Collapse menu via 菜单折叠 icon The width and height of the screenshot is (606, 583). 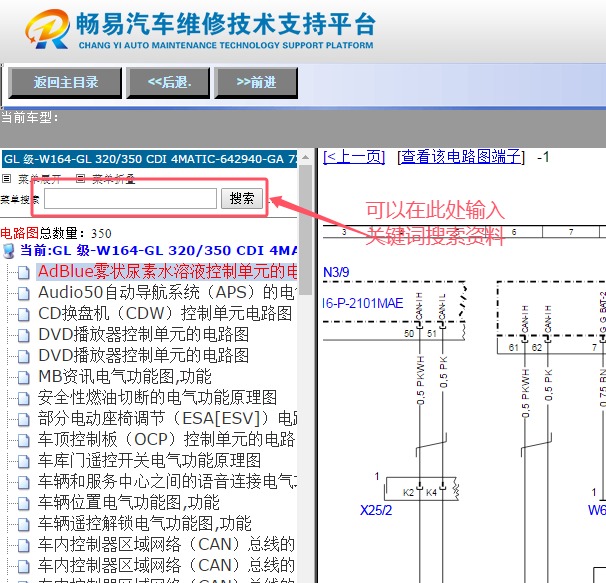(x=80, y=179)
